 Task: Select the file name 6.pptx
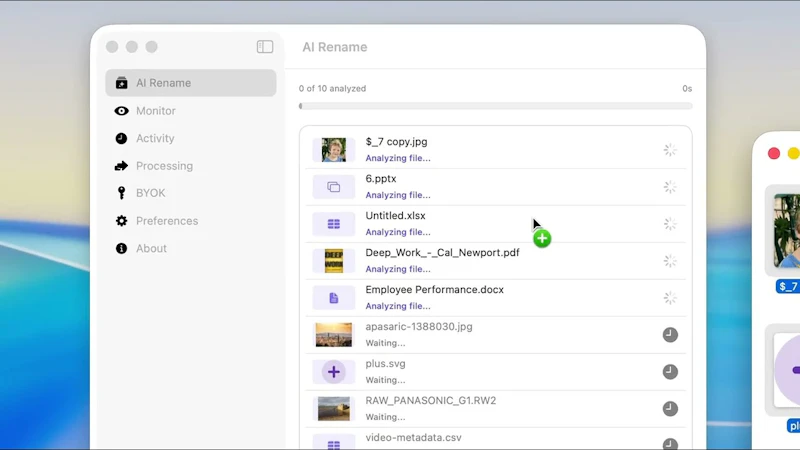pos(381,179)
